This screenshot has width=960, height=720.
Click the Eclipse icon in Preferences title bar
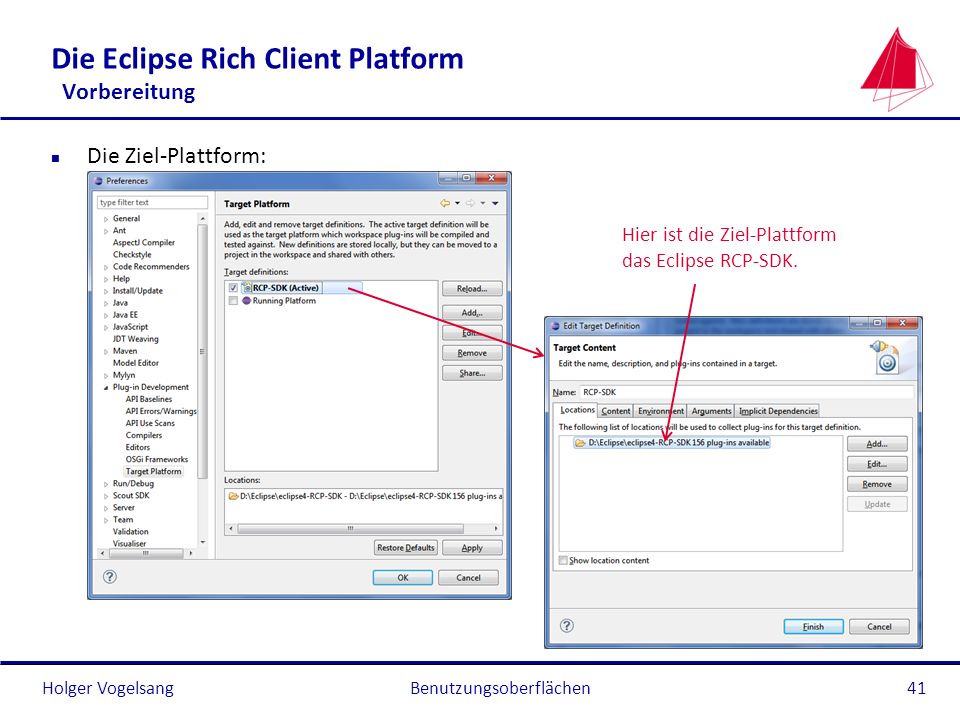point(99,181)
